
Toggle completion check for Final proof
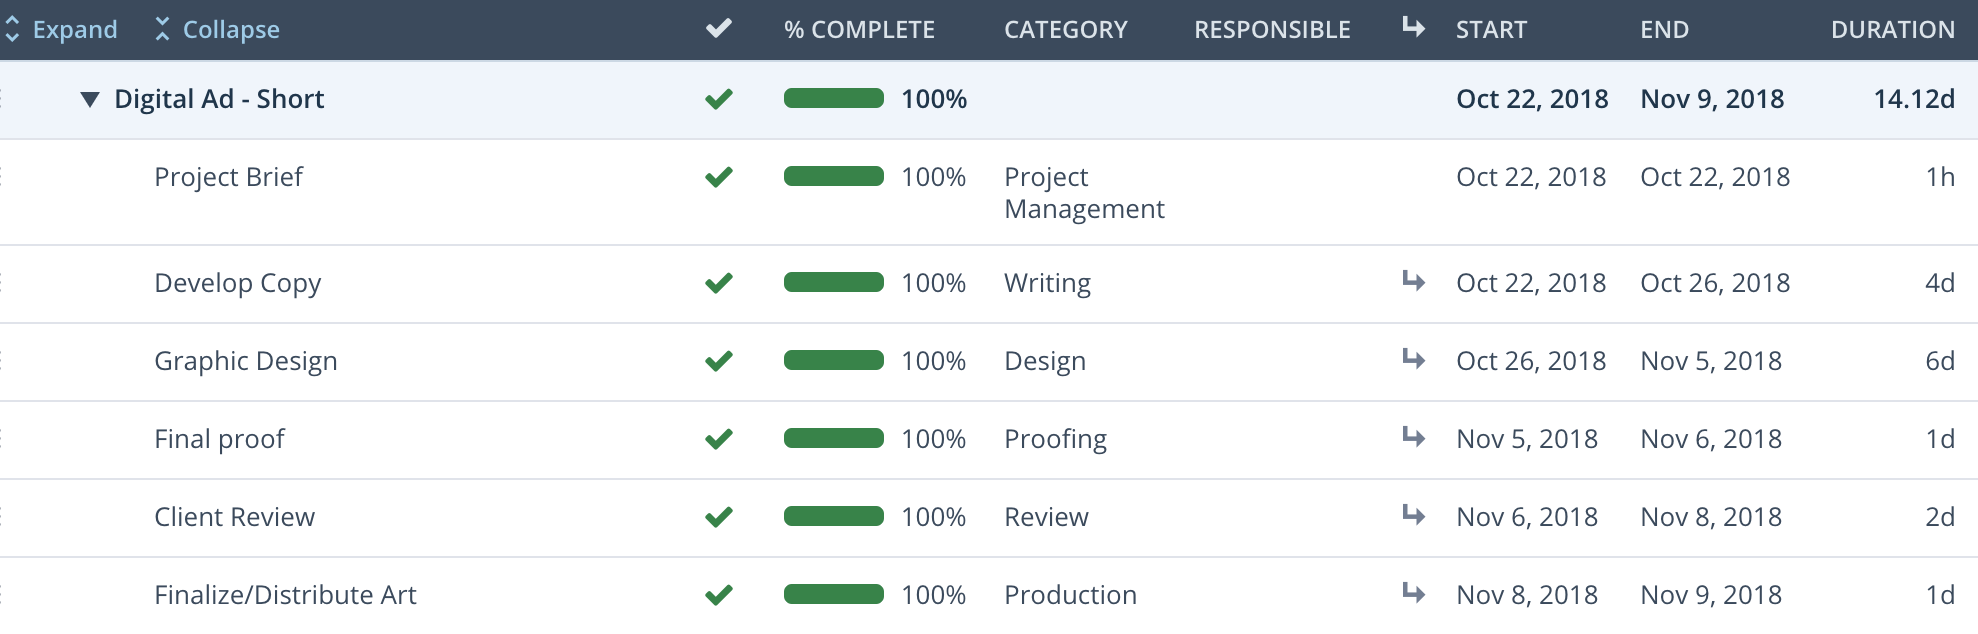718,439
